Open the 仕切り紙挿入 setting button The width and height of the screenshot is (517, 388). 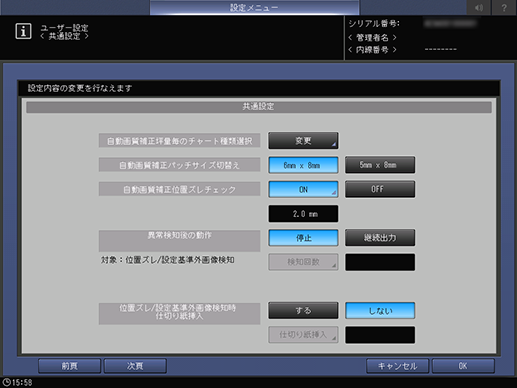click(303, 335)
